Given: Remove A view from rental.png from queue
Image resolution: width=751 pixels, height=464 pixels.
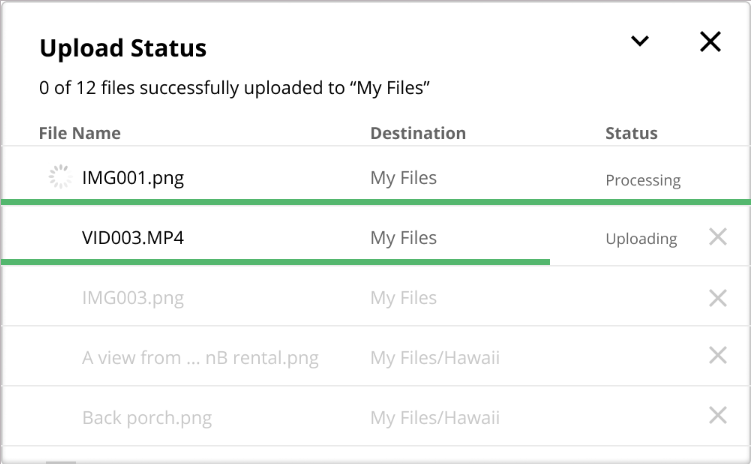Looking at the screenshot, I should coord(717,356).
